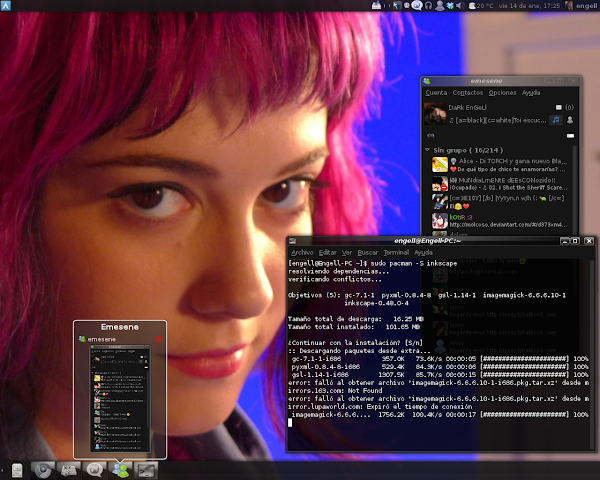Click the terminal title bar window icon
The image size is (600, 480).
coord(293,241)
